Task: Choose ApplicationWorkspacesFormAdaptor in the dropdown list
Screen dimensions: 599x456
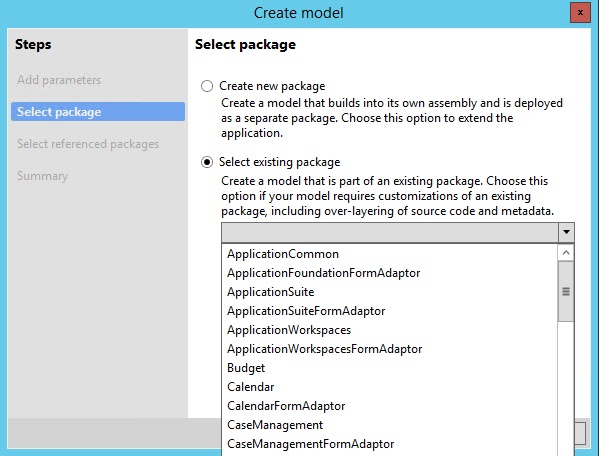Action: click(390, 349)
